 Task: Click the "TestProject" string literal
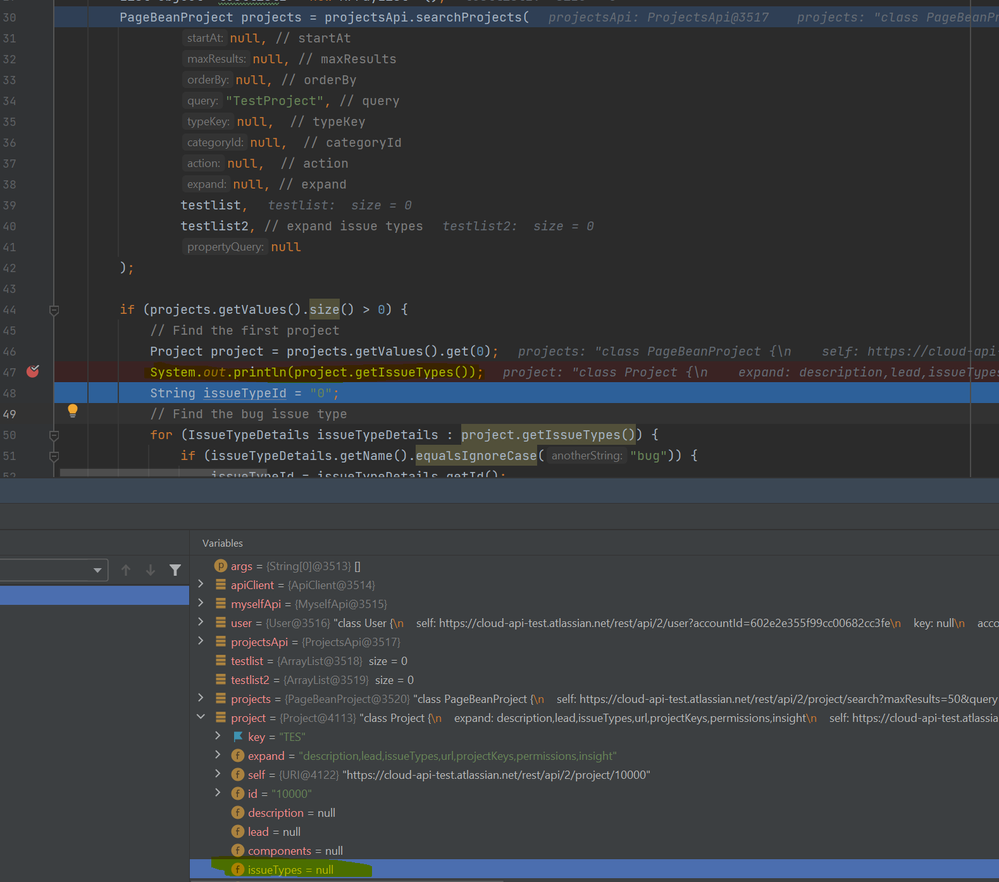tap(275, 101)
